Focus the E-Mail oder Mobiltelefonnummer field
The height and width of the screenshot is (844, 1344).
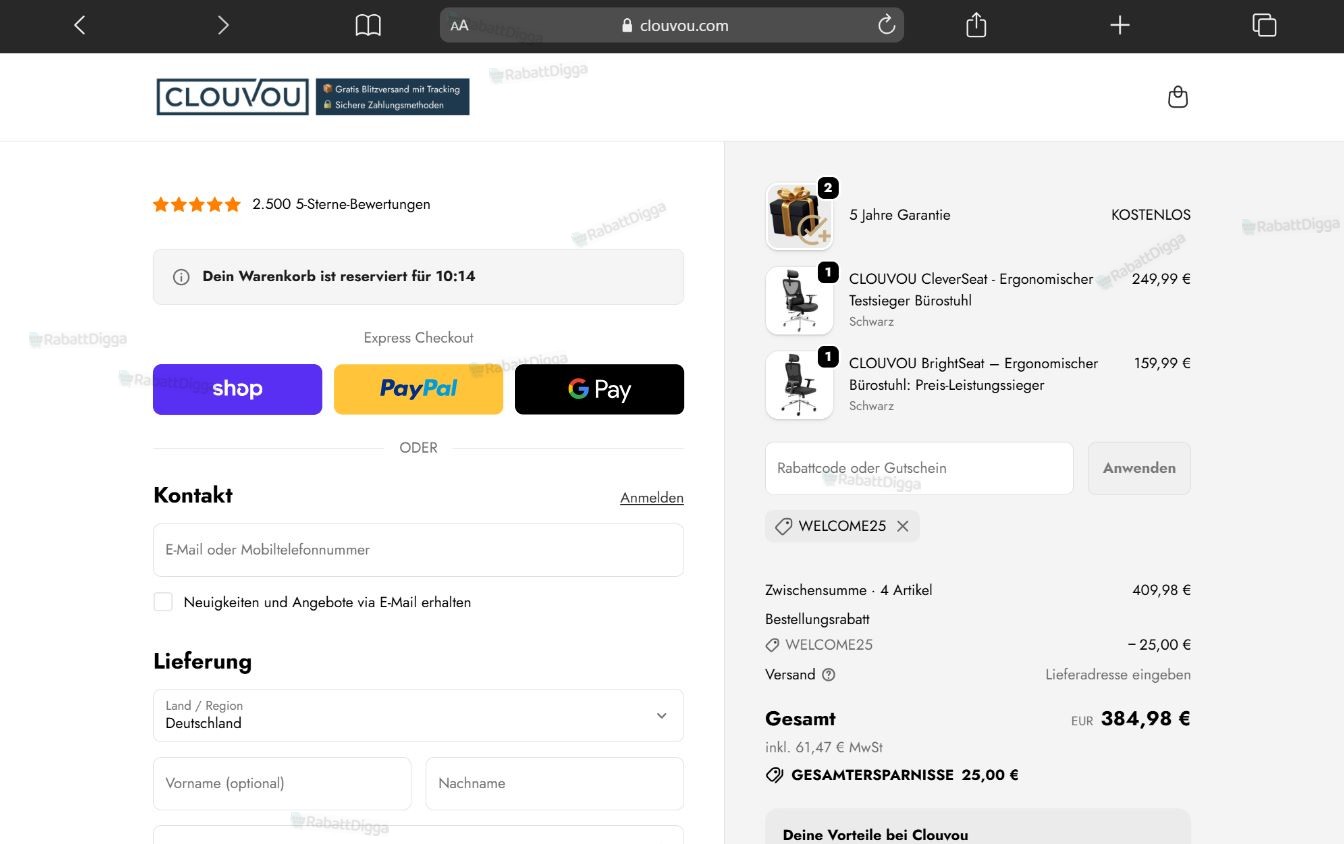pyautogui.click(x=418, y=550)
